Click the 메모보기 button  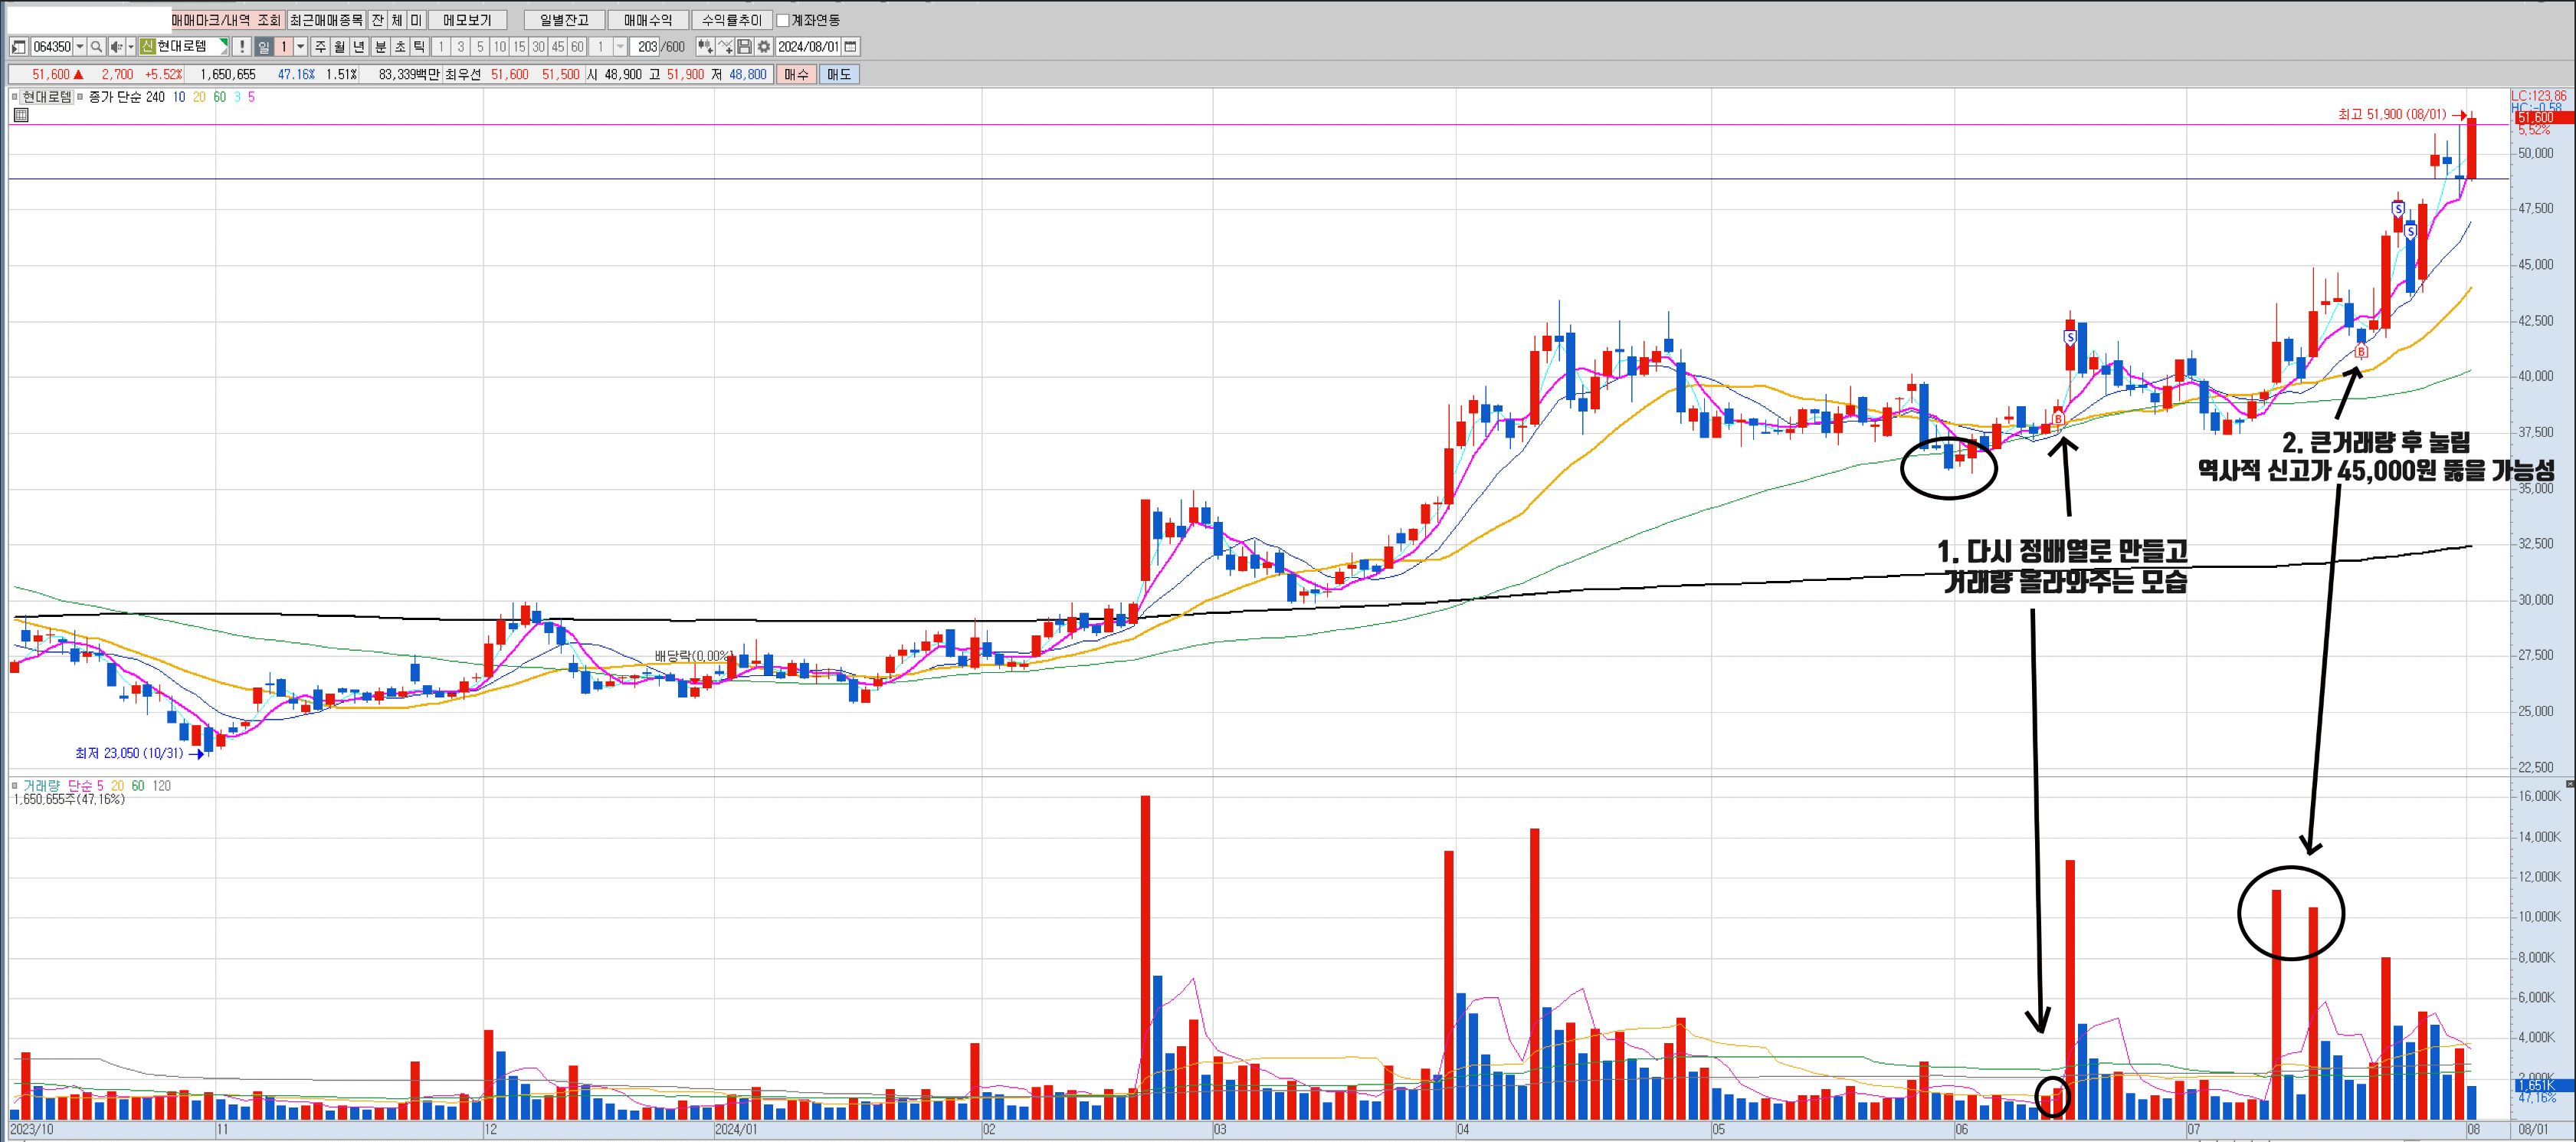467,20
